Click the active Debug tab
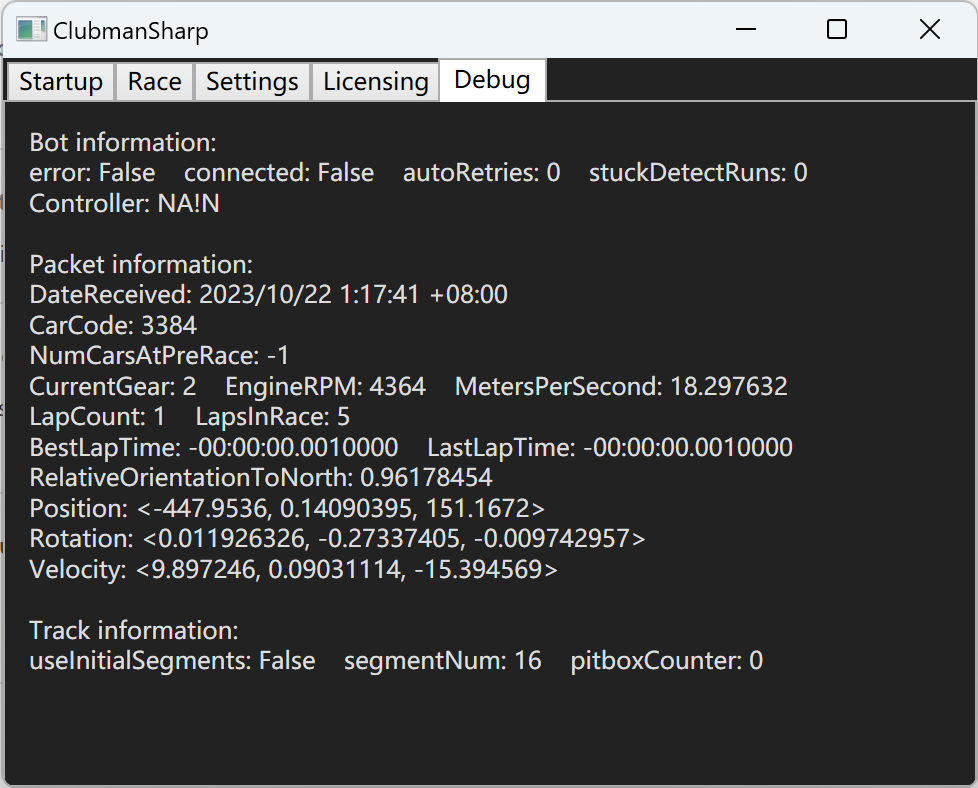The image size is (978, 788). tap(491, 81)
